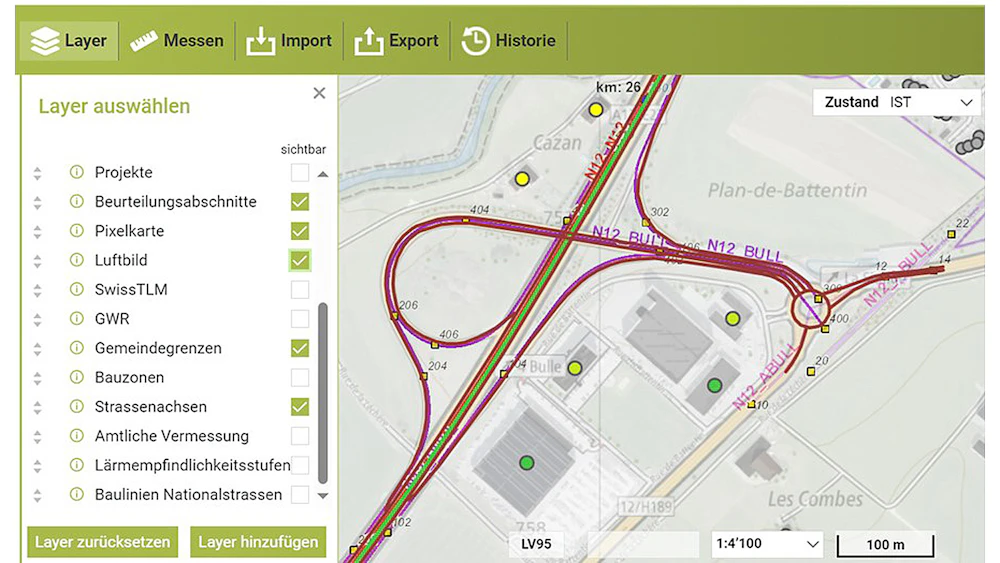Open the Messen tool tab

(177, 41)
